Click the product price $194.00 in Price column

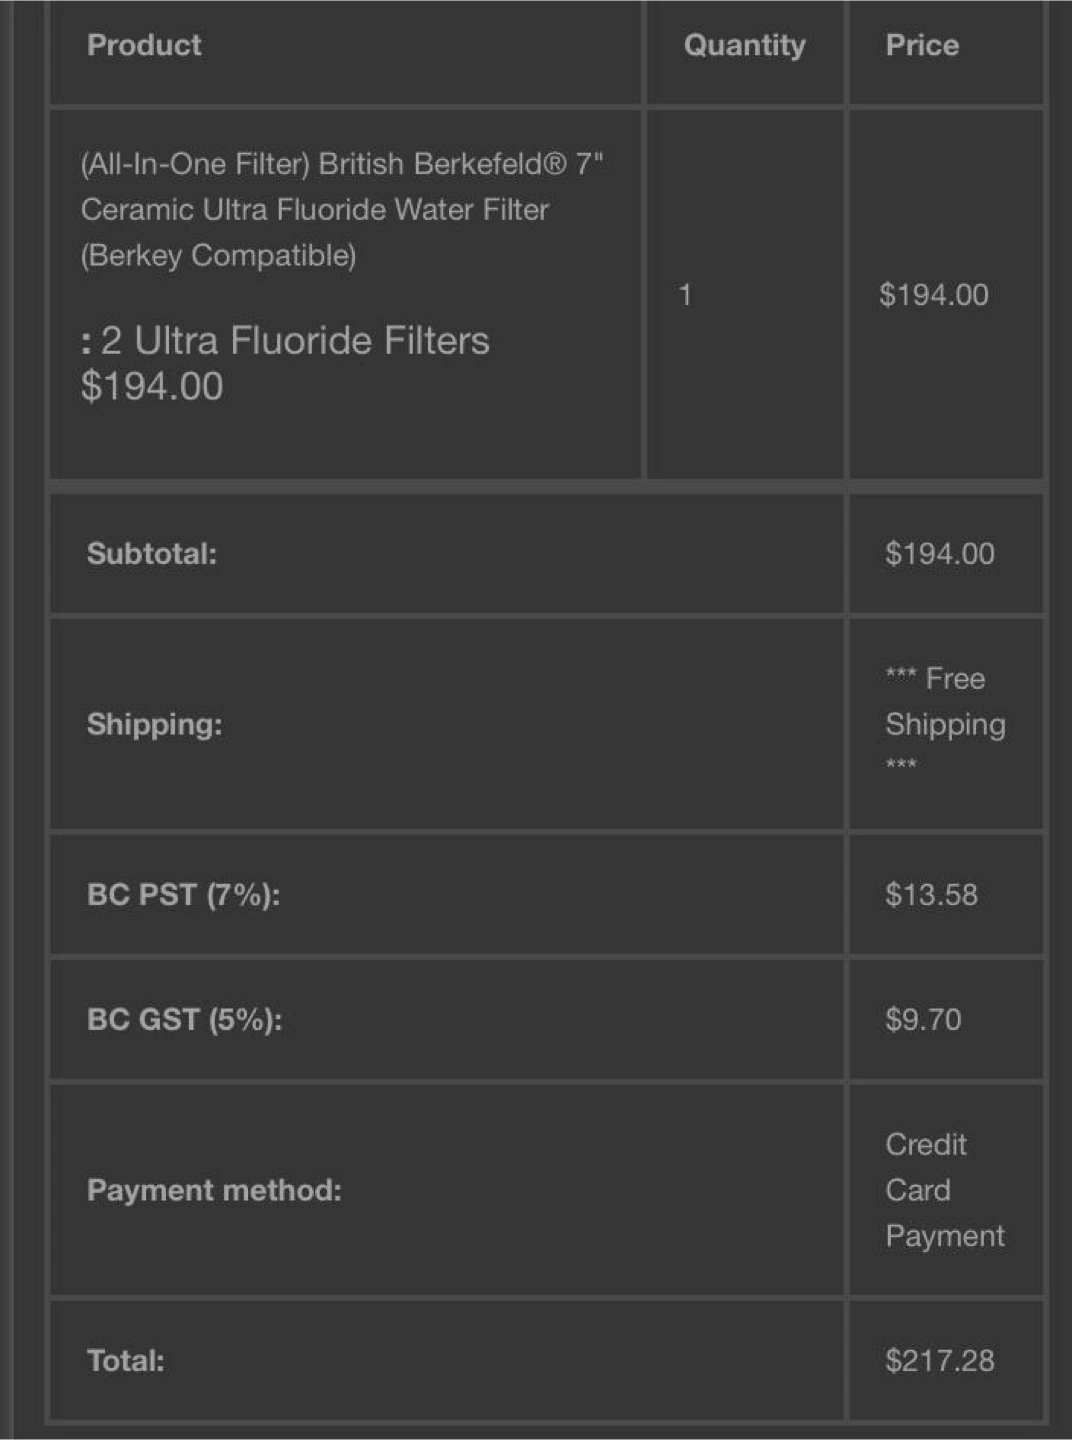[x=934, y=295]
